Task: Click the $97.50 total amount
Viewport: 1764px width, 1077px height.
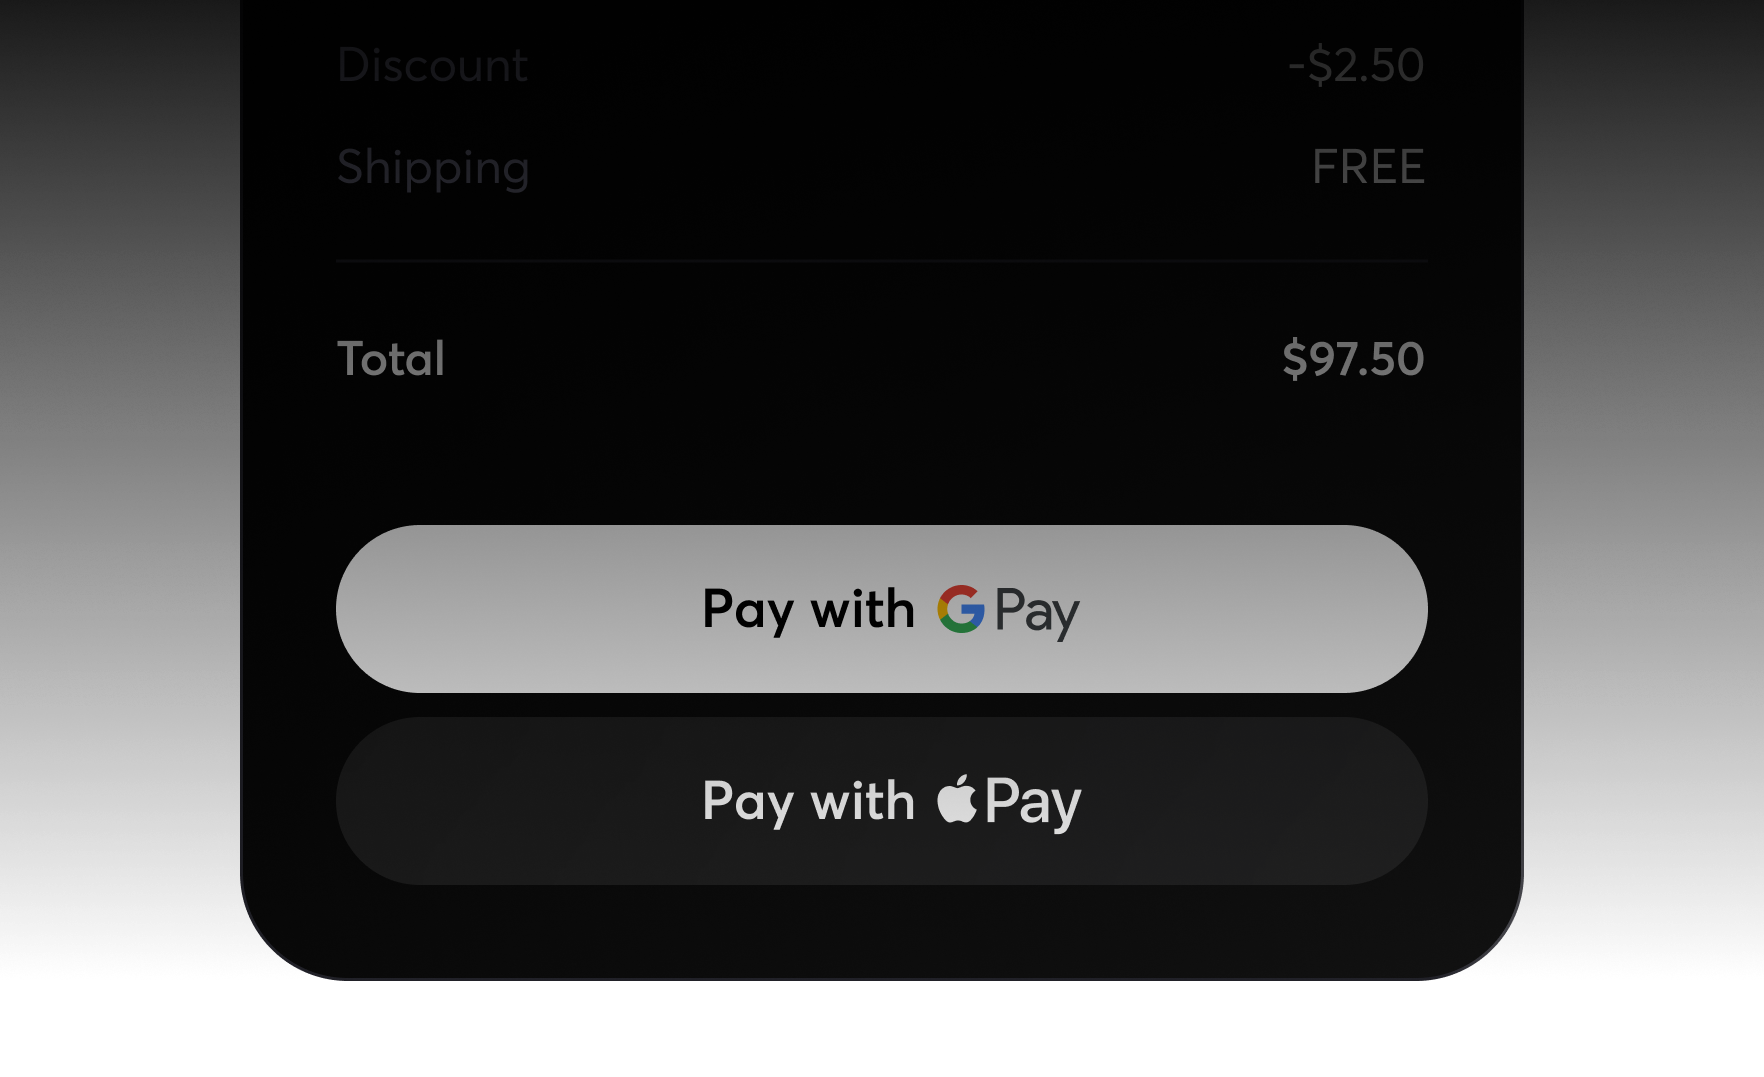Action: (x=1353, y=359)
